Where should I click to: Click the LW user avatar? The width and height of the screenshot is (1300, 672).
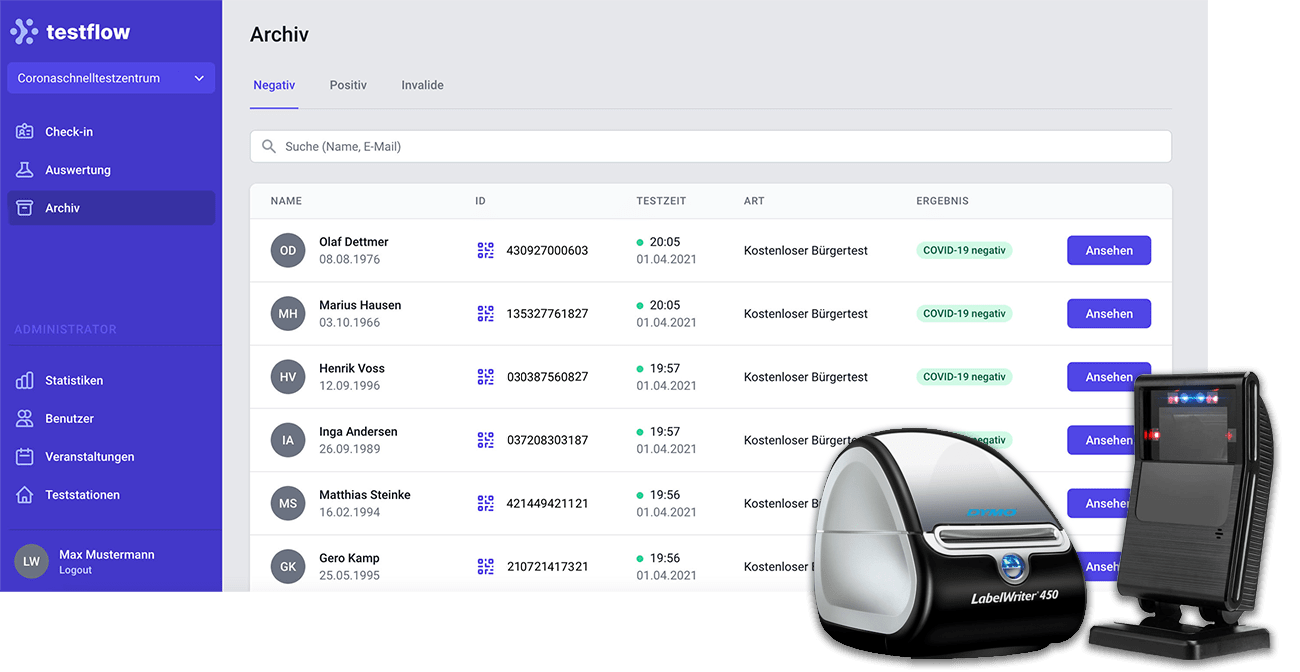31,562
